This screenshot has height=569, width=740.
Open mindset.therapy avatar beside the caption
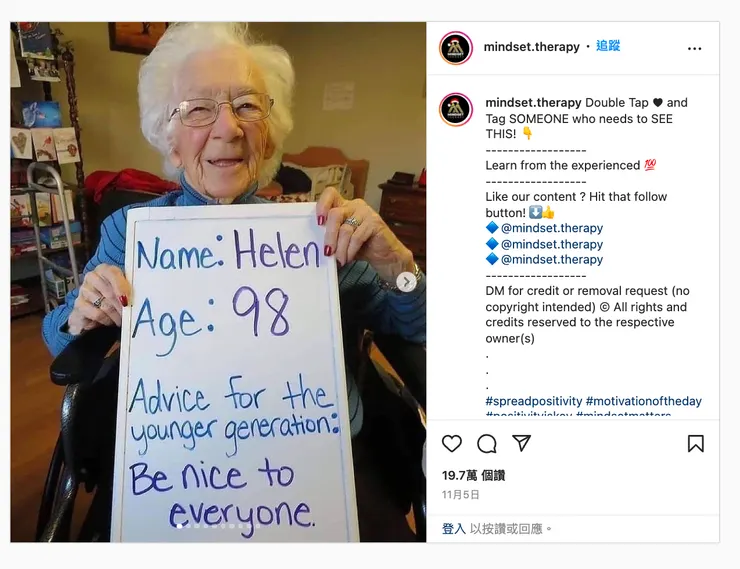(456, 109)
